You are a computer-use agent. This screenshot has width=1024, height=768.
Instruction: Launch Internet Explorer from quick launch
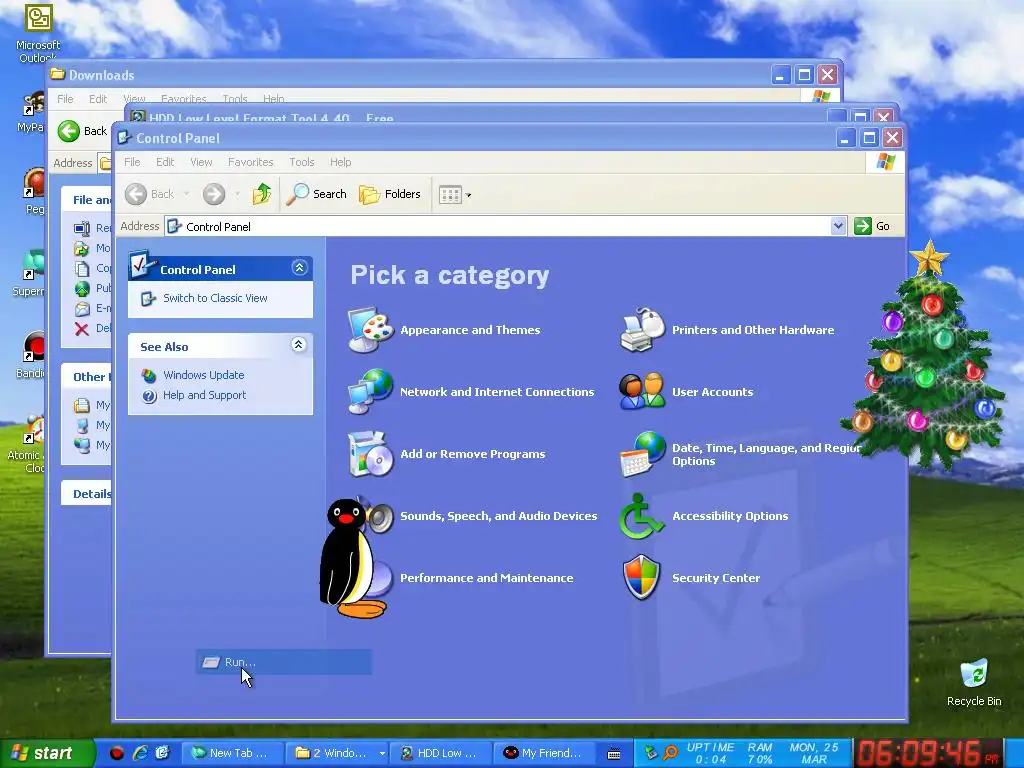tap(140, 753)
